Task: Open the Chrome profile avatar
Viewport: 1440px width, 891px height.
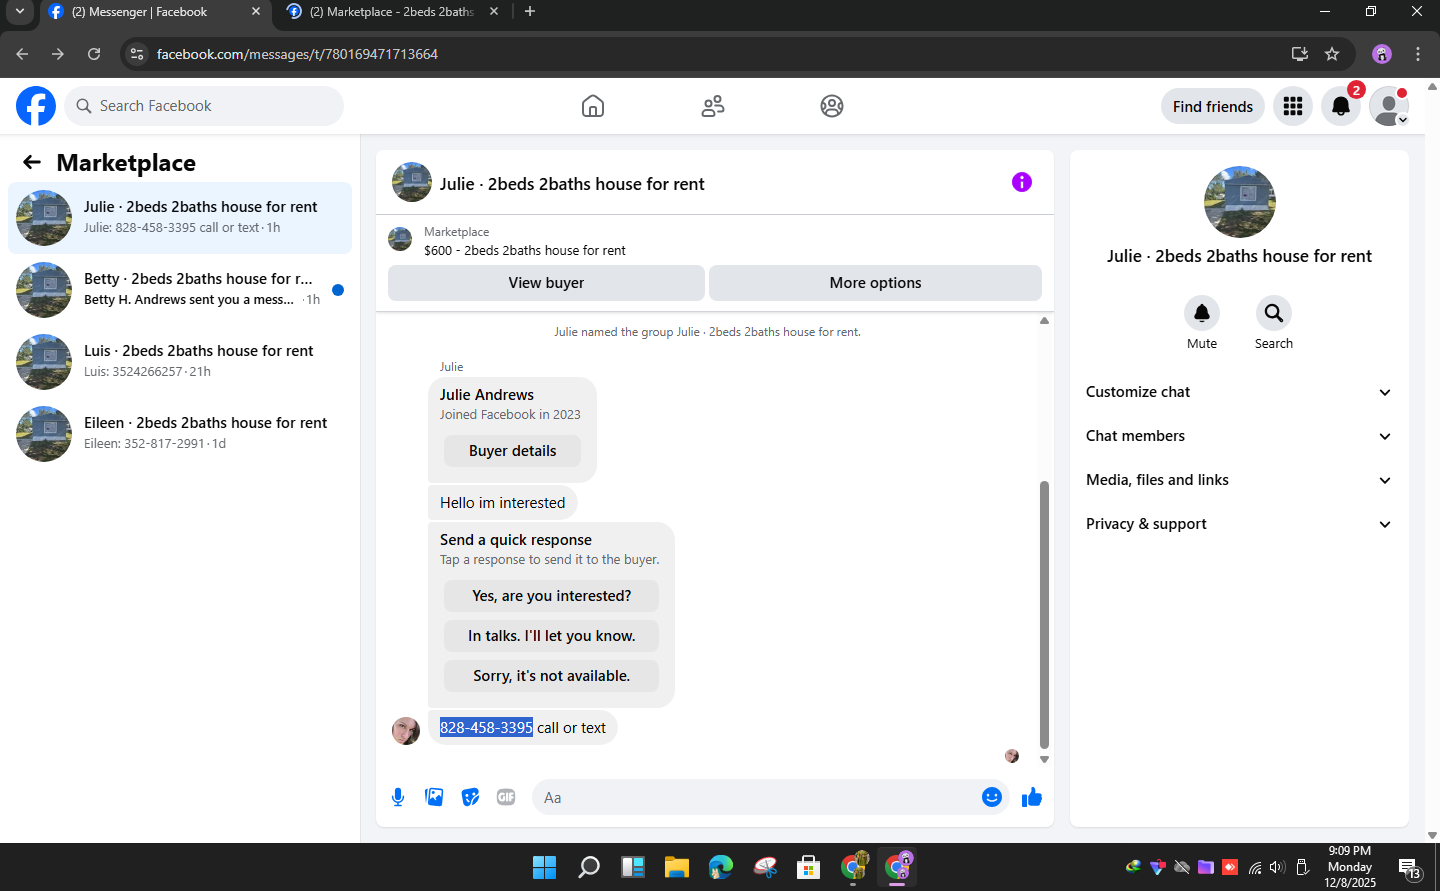Action: click(1382, 54)
